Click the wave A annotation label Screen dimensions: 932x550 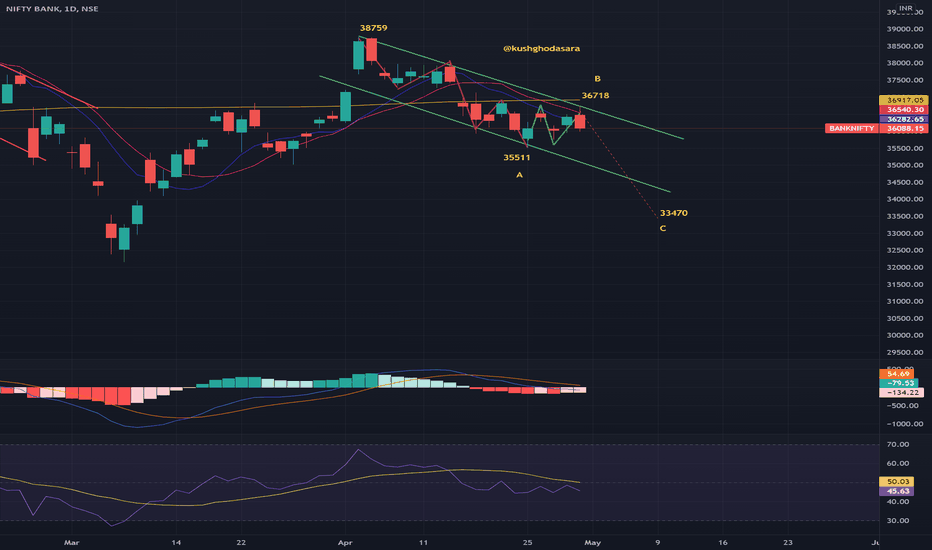519,175
